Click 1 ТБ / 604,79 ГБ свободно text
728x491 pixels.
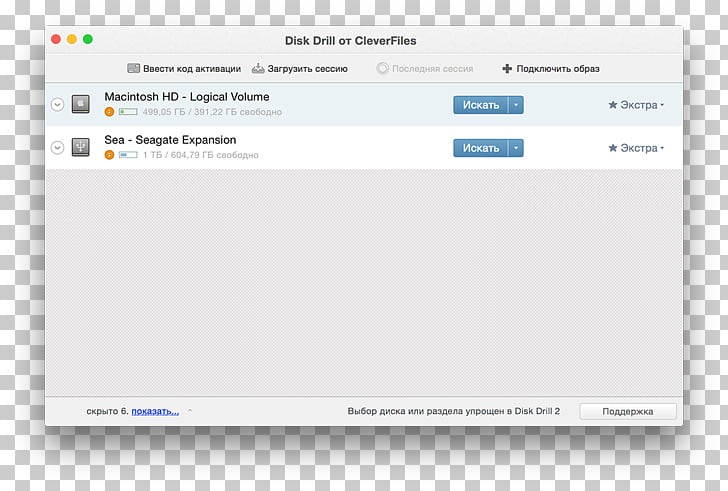tap(201, 155)
